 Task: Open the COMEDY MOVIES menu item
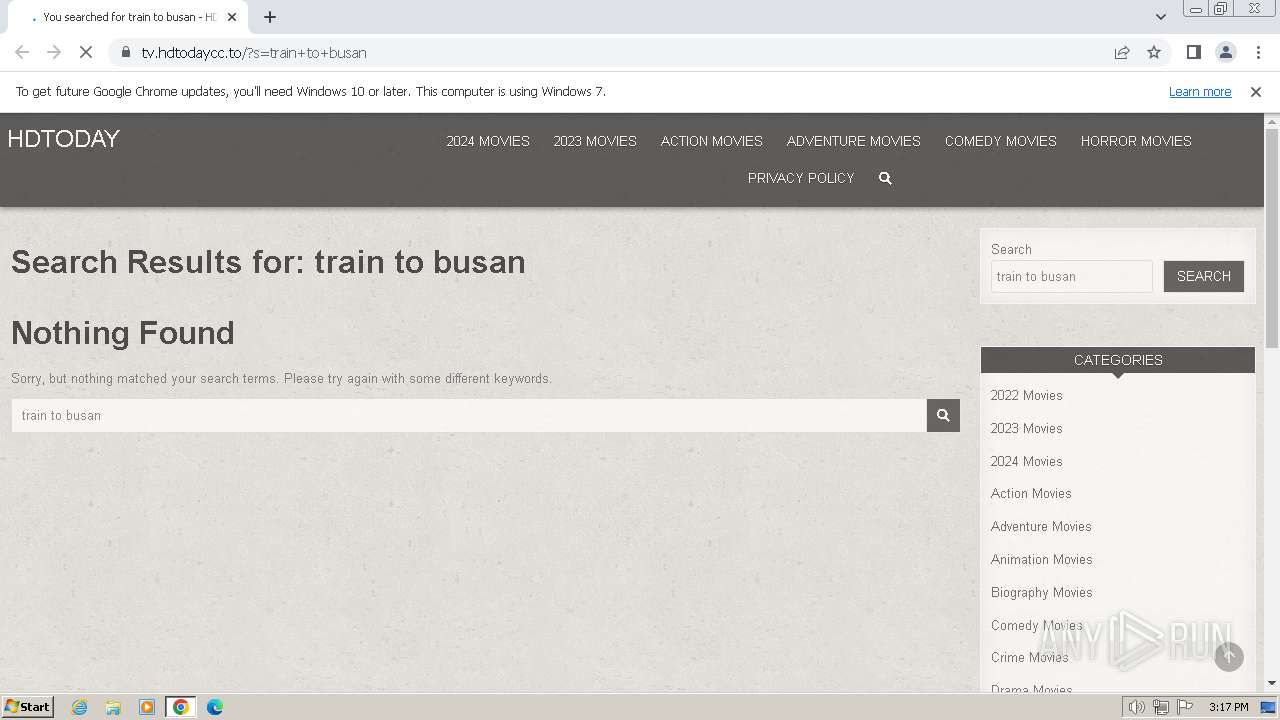click(x=1001, y=141)
